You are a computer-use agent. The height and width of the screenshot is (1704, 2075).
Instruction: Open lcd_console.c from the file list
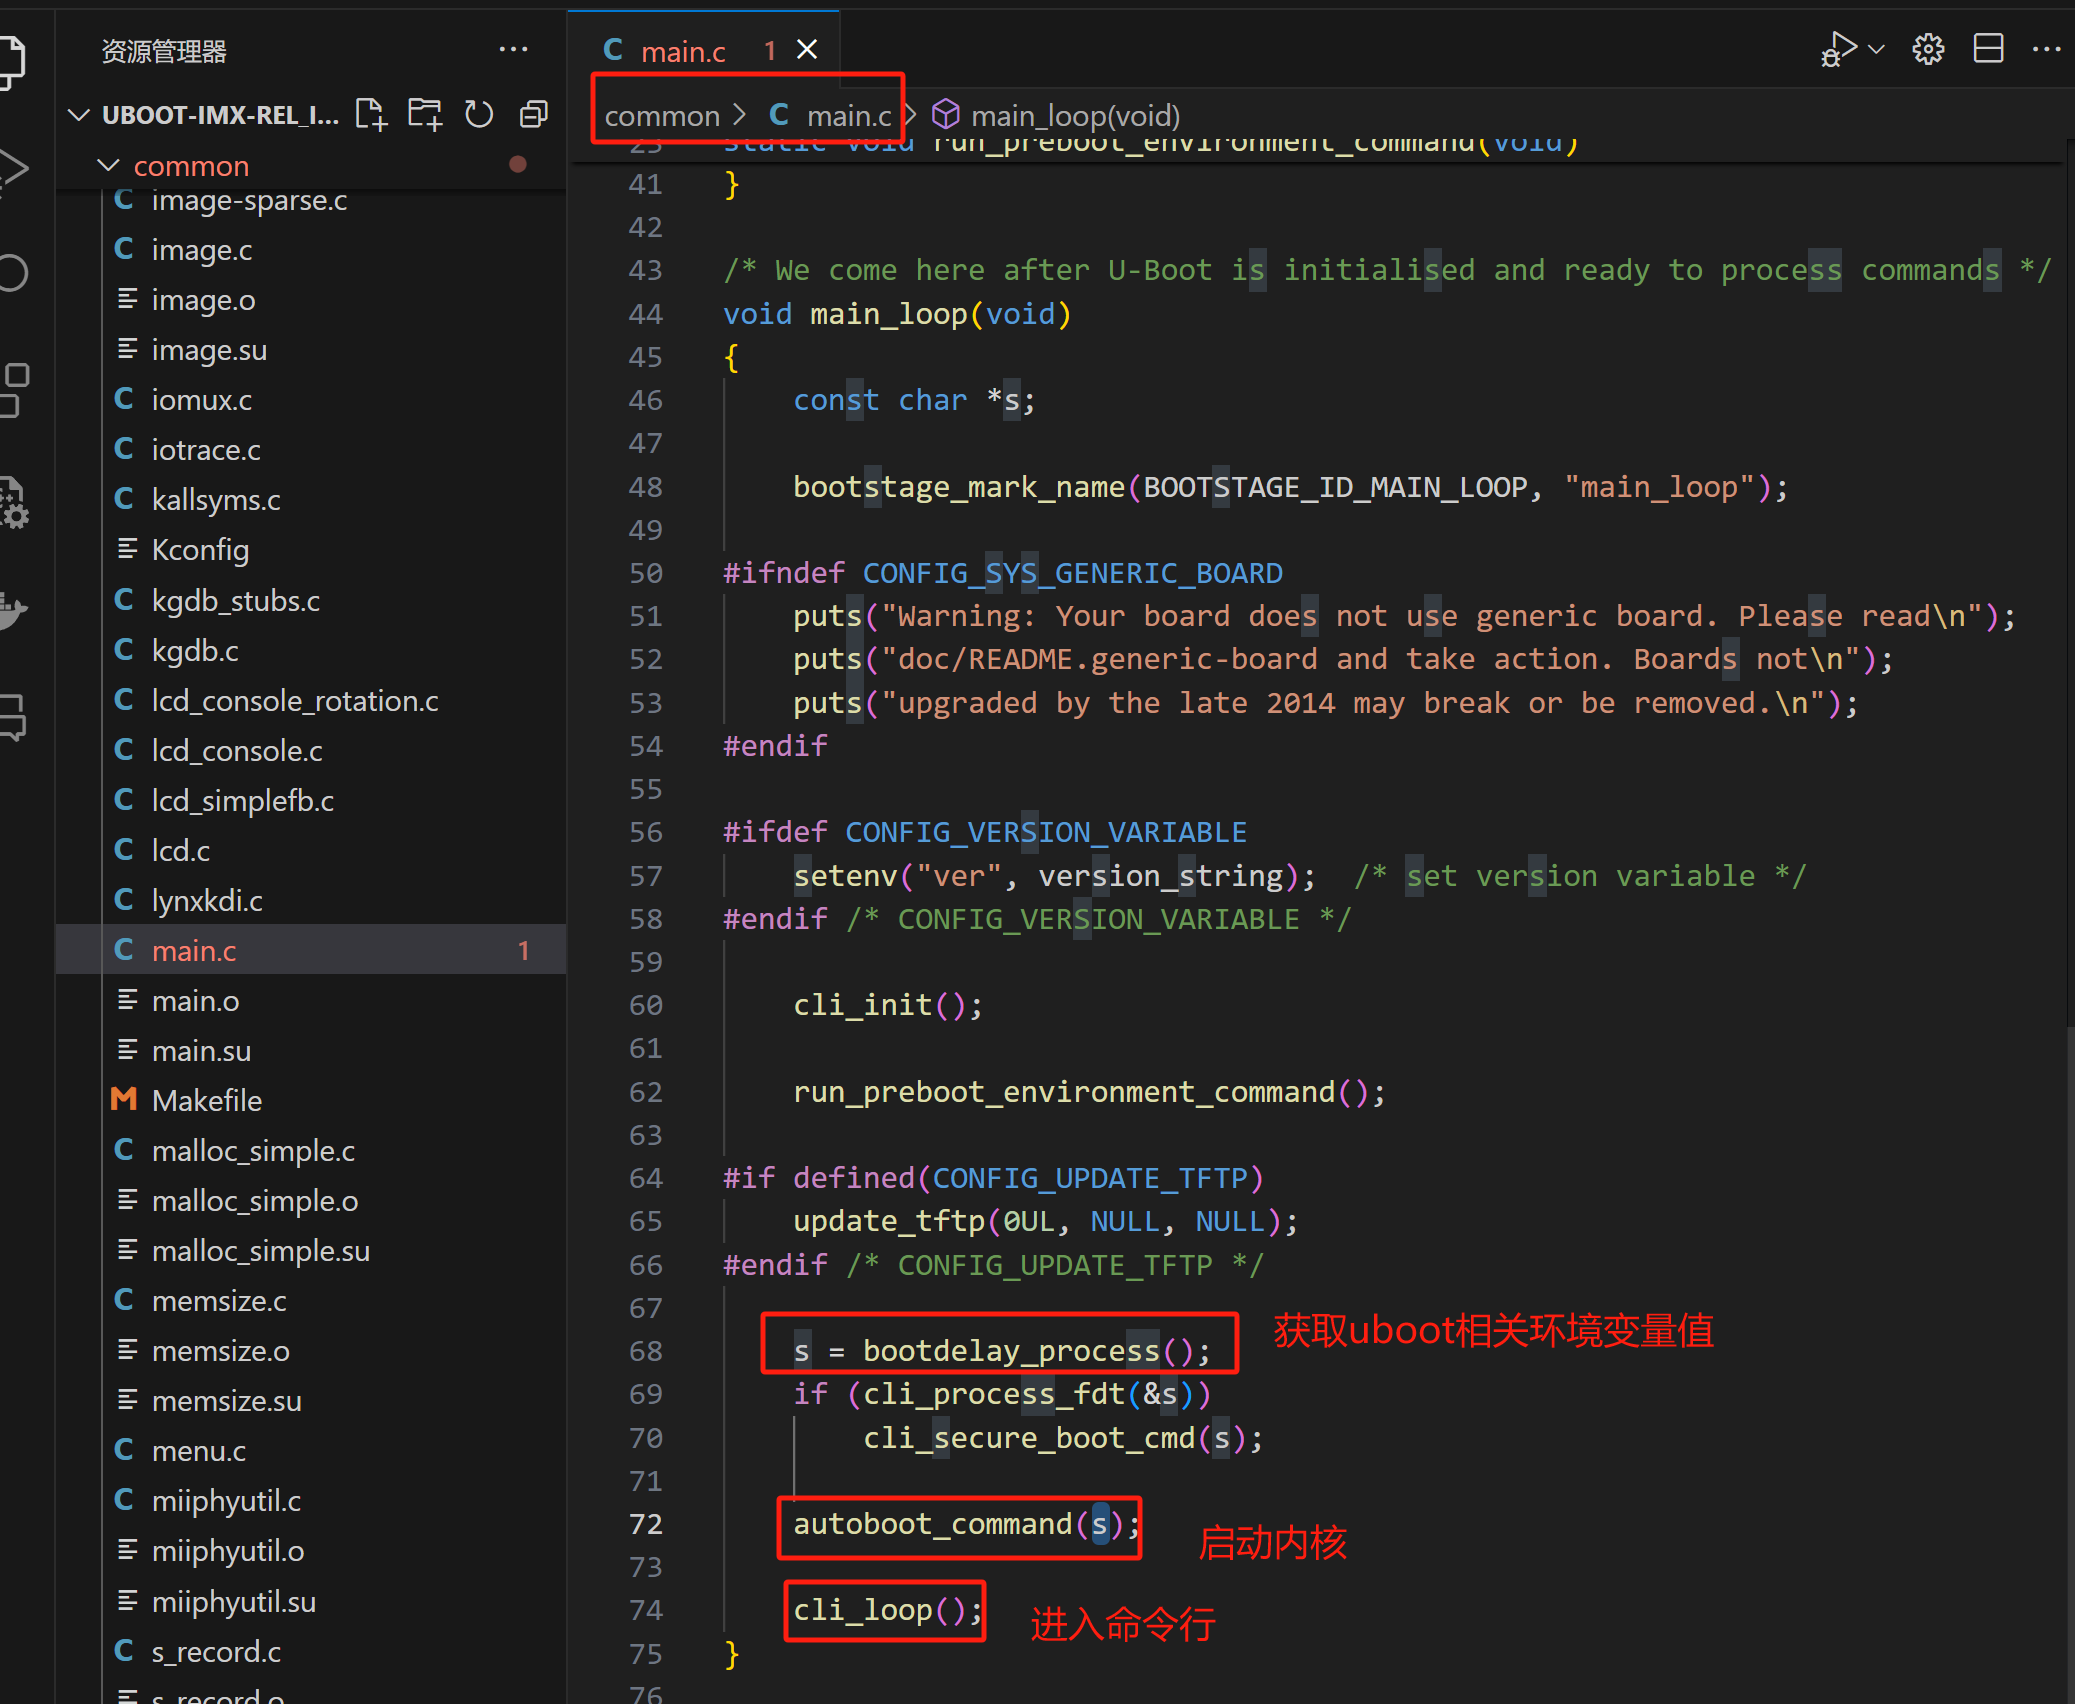pos(237,751)
